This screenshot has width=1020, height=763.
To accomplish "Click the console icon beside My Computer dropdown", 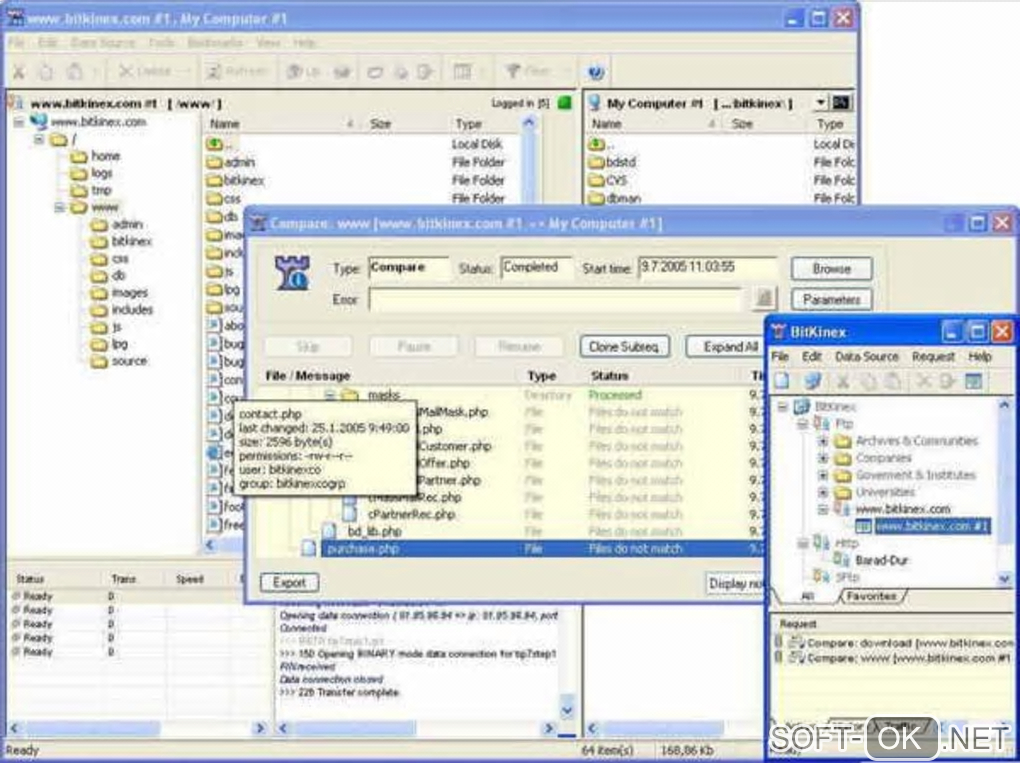I will pyautogui.click(x=841, y=103).
